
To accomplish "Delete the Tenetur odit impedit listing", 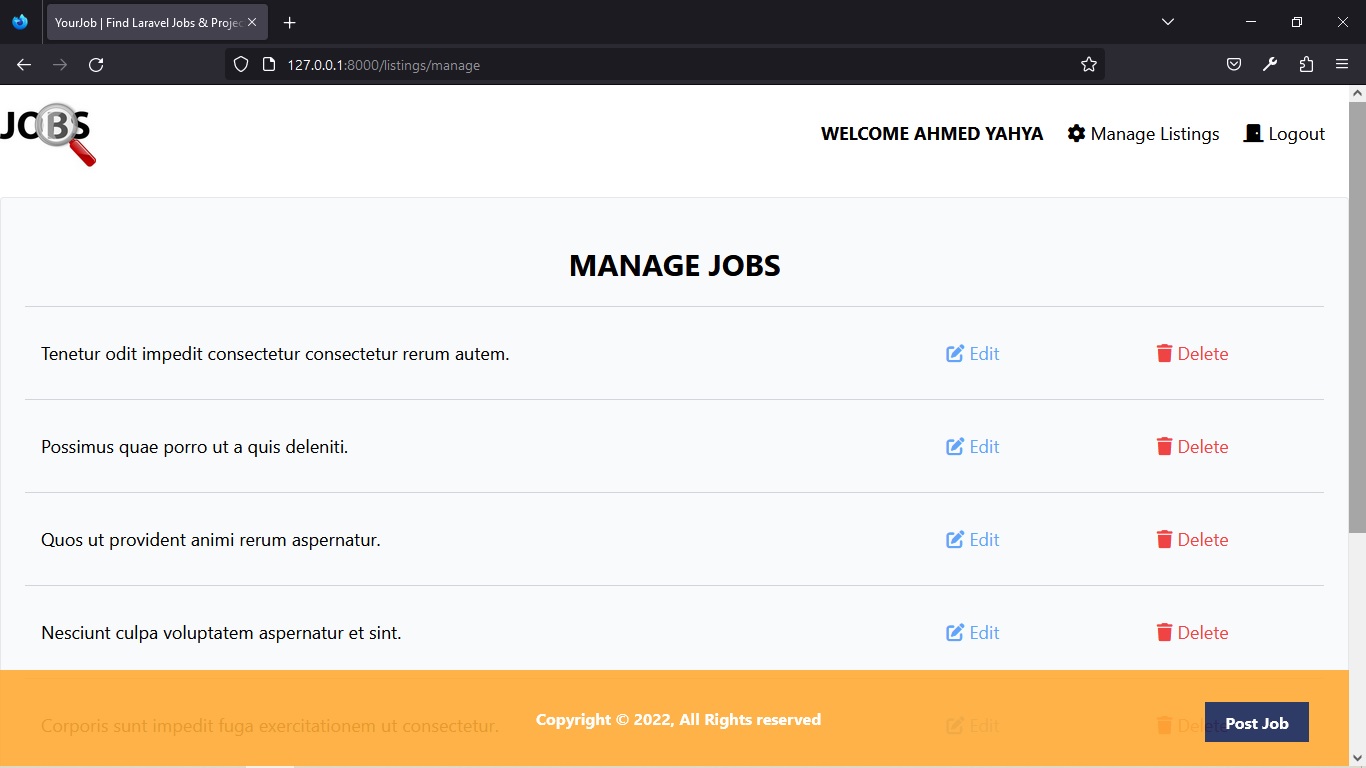I will coord(1201,354).
